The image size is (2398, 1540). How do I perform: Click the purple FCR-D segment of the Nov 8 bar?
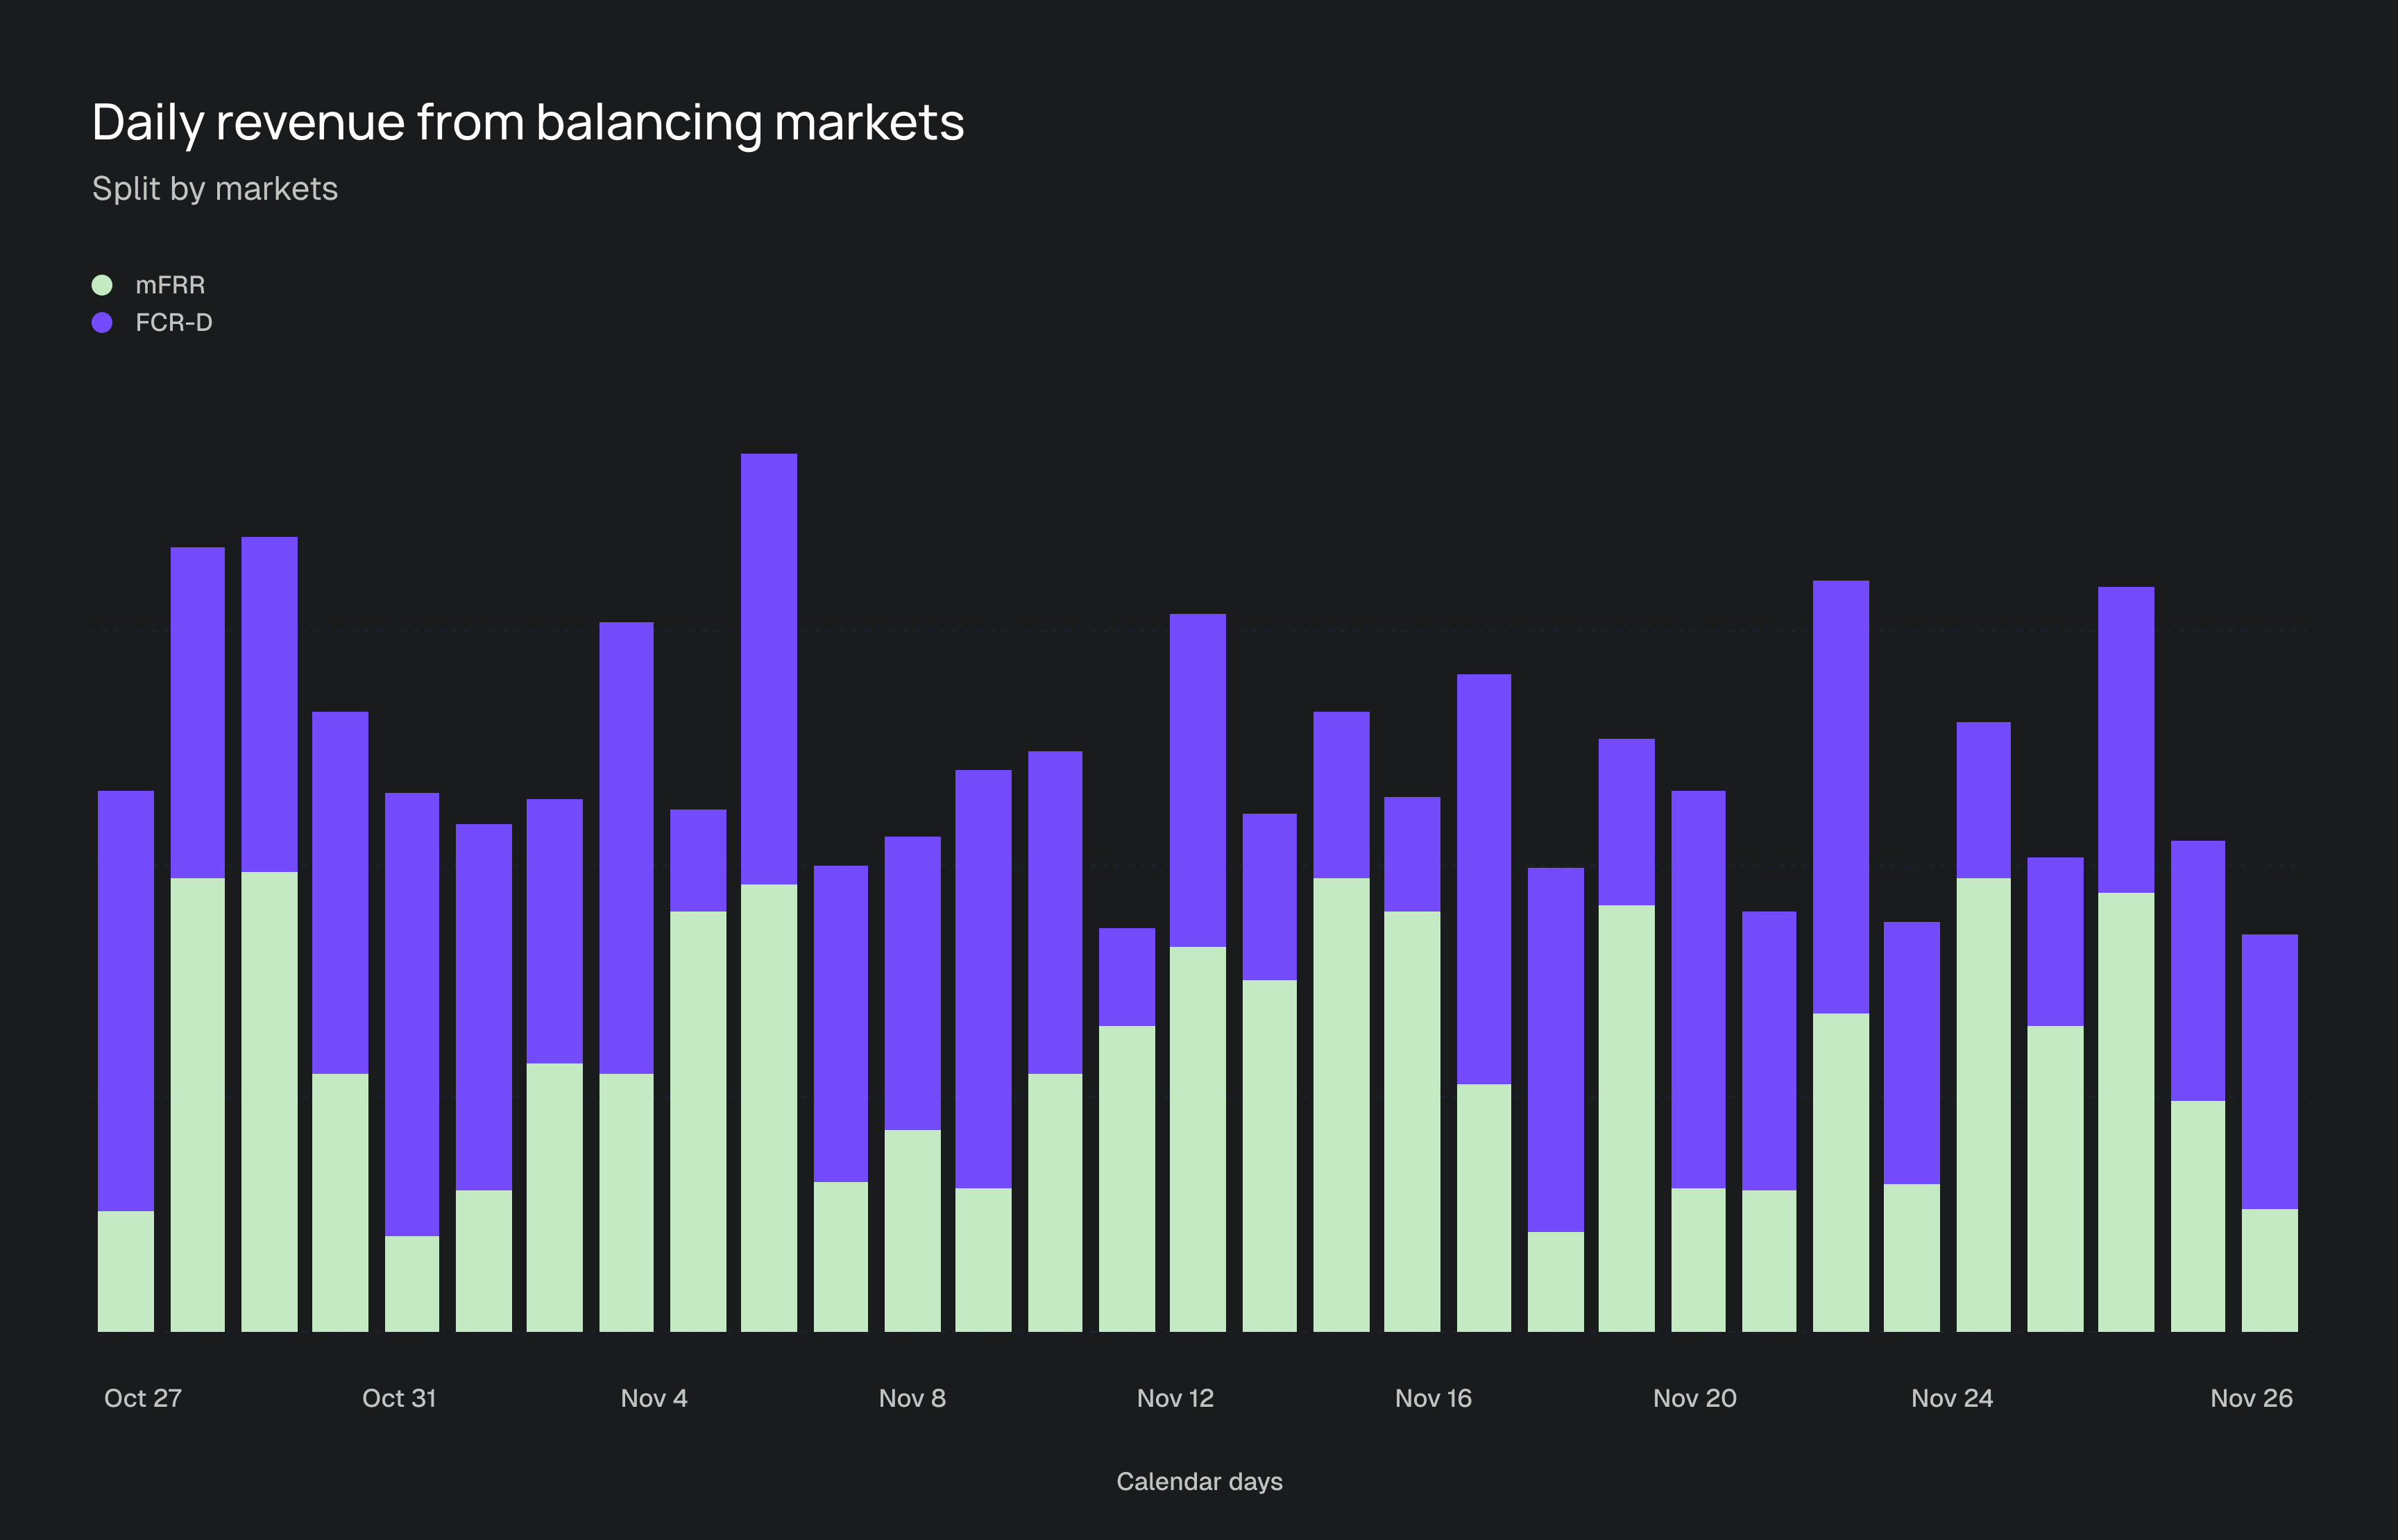click(x=912, y=983)
